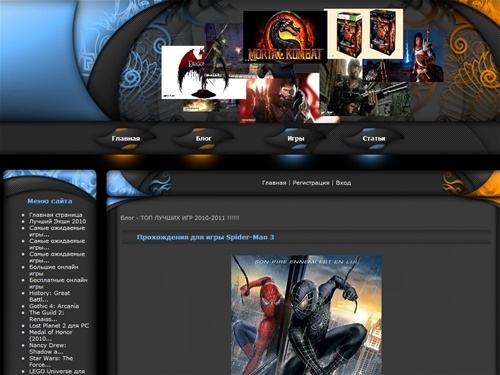Image resolution: width=500 pixels, height=375 pixels.
Task: Open 'LEGO Universe для' sidebar link
Action: pos(57,371)
